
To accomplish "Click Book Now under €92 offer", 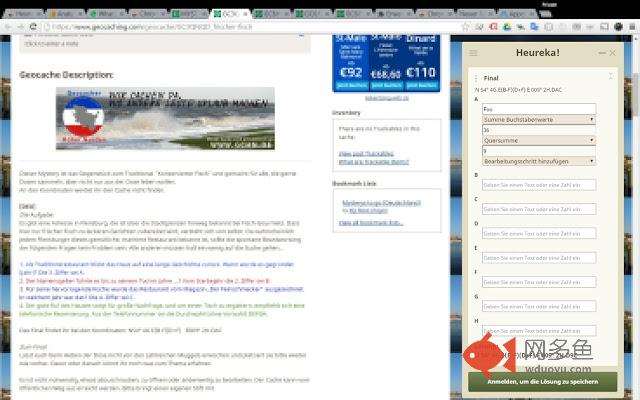I will [x=351, y=85].
